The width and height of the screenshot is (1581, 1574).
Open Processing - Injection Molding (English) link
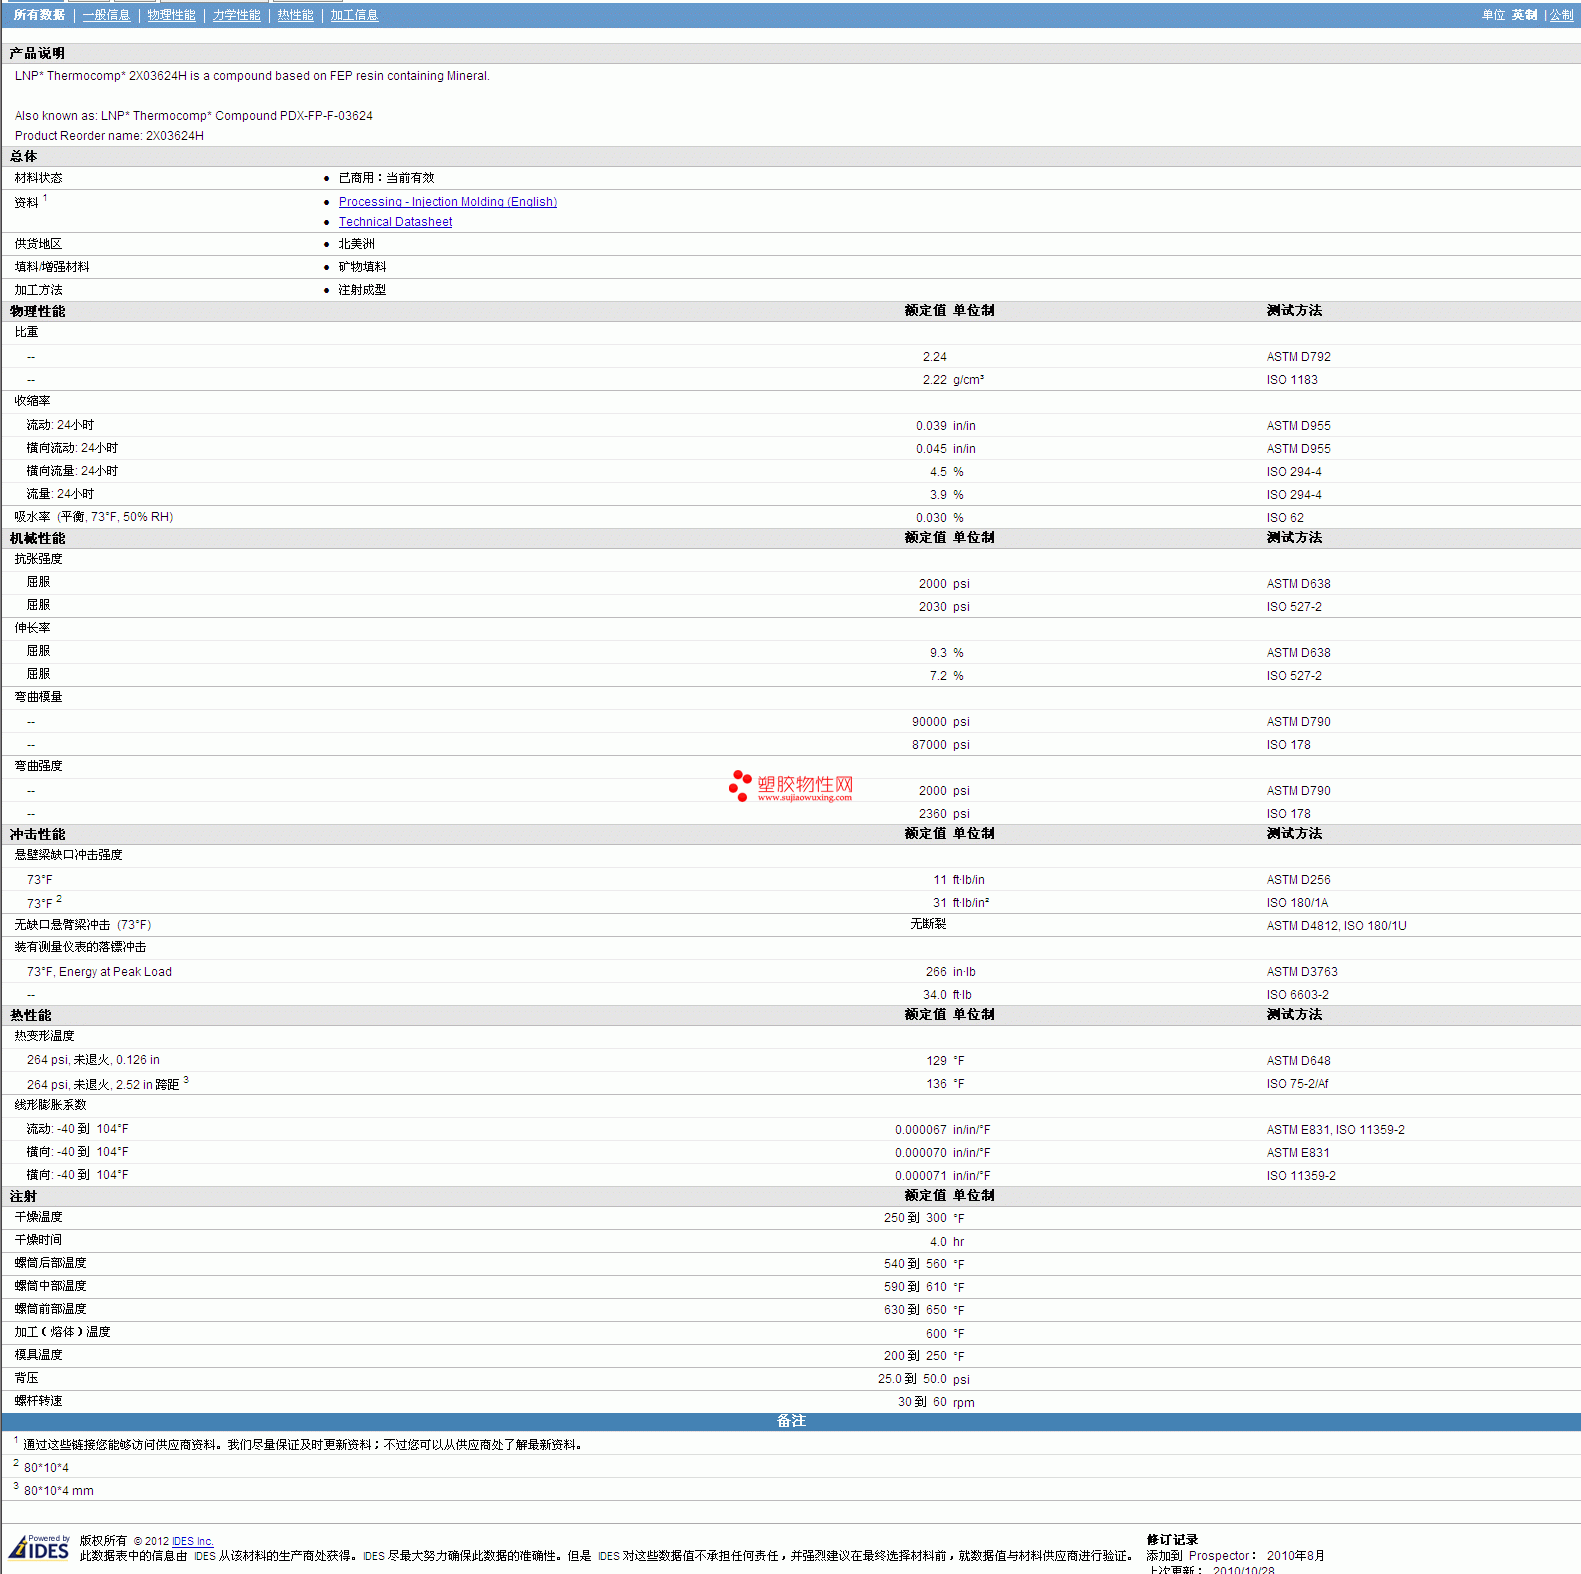[x=447, y=202]
